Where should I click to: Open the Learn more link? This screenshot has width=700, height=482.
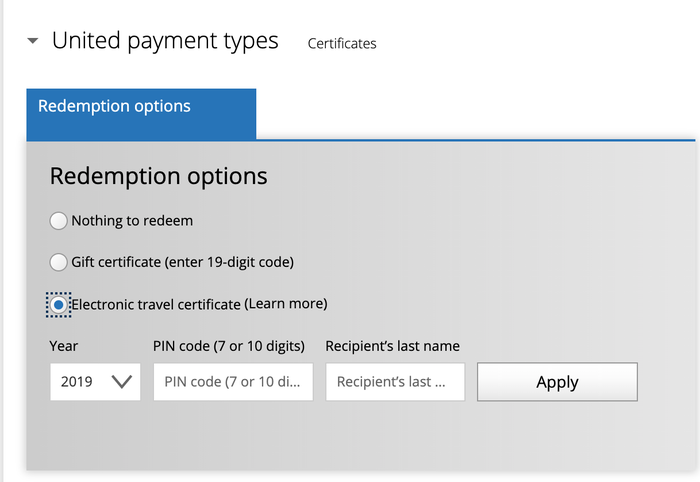[x=286, y=304]
